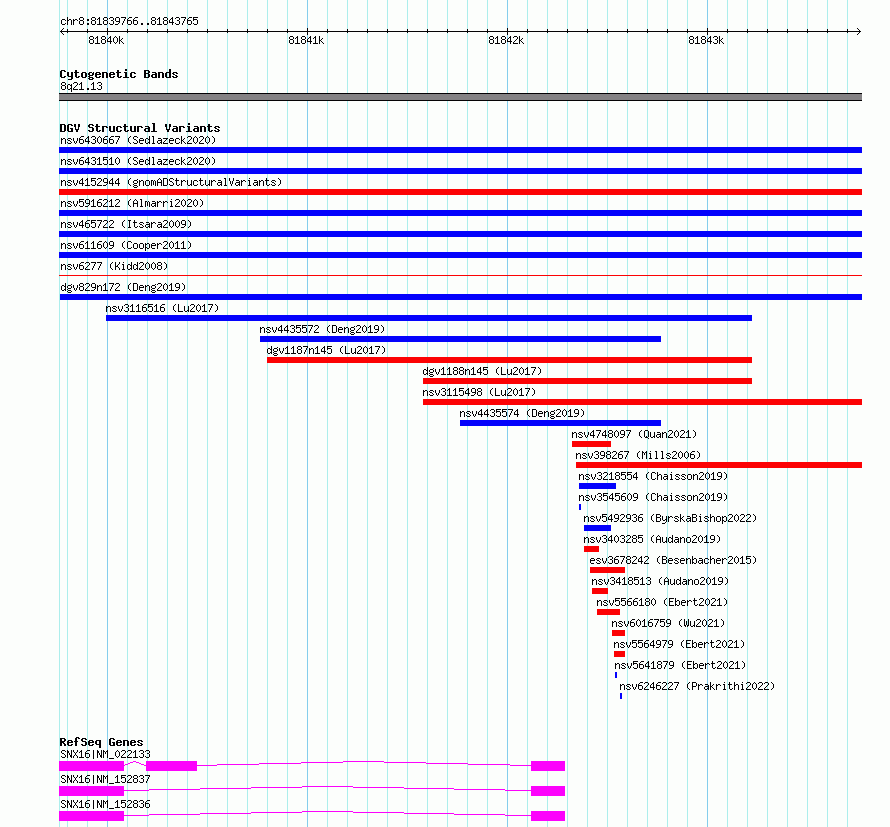Click the SNX16|NM_022133 transcript label
Screen dimensions: 890x827
point(106,754)
